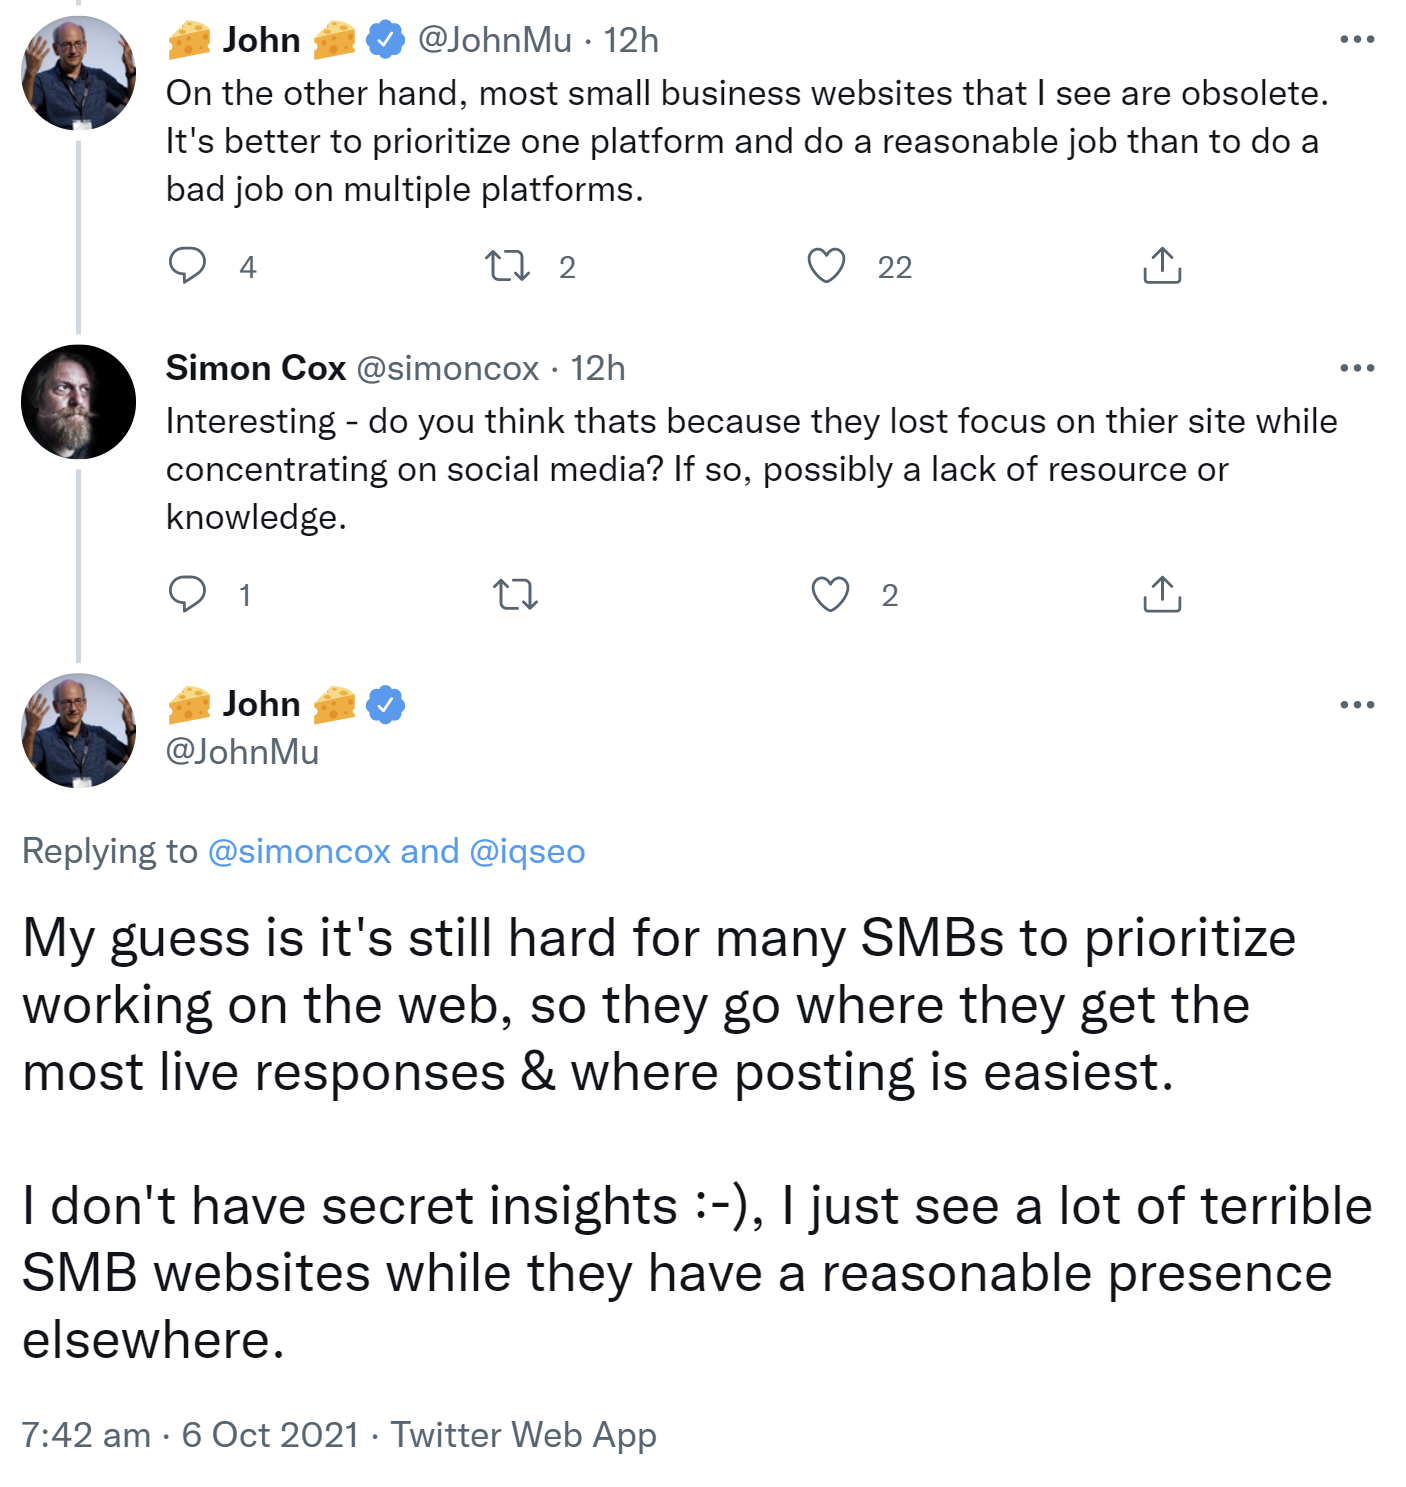This screenshot has height=1487, width=1406.
Task: Reply to John's first tweet about obsolete websites
Action: tap(187, 266)
